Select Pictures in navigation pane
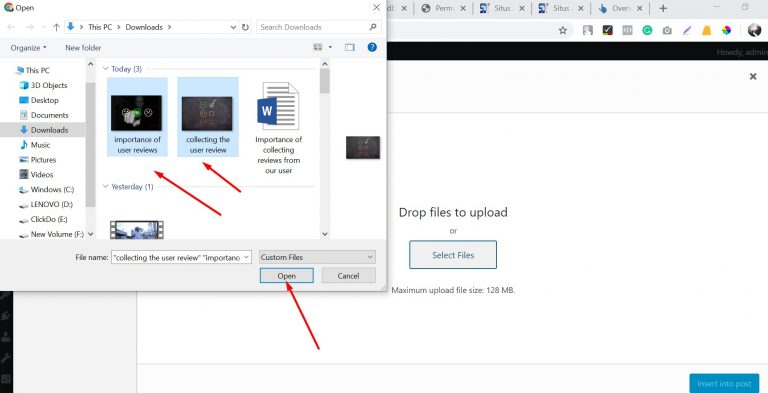The image size is (768, 393). click(38, 160)
